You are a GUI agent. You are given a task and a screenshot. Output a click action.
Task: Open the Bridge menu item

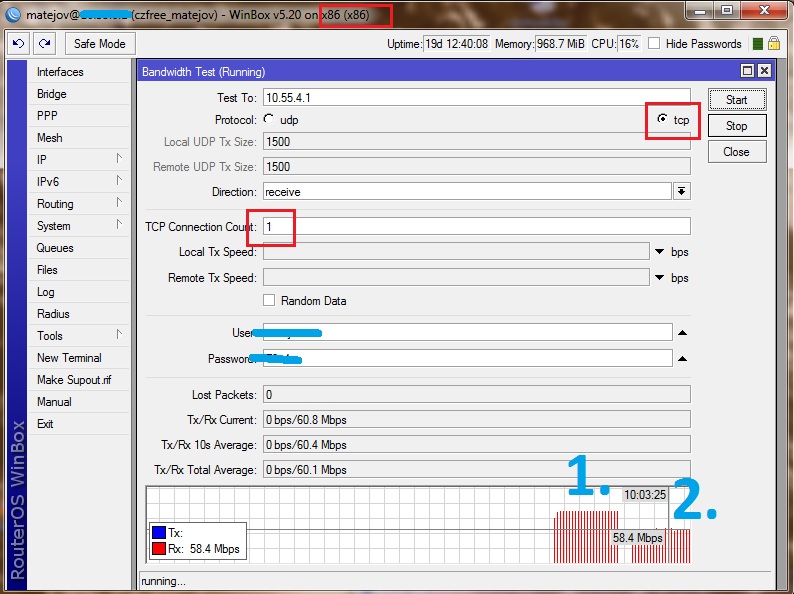79,94
